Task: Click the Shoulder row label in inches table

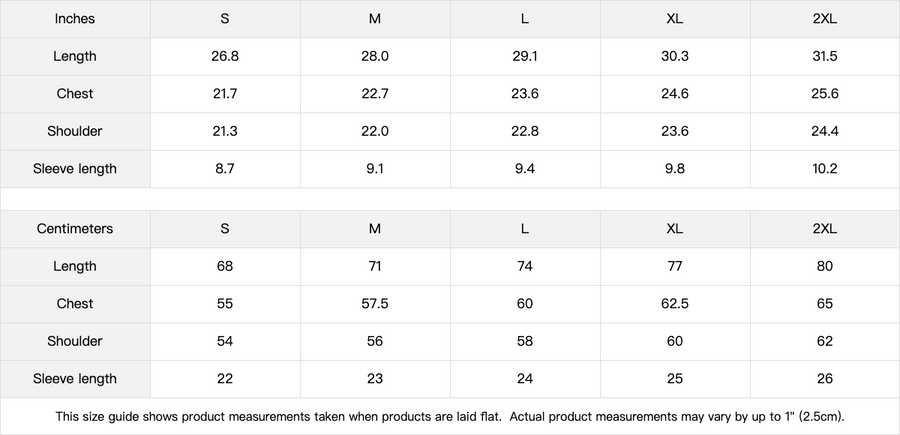Action: coord(75,131)
